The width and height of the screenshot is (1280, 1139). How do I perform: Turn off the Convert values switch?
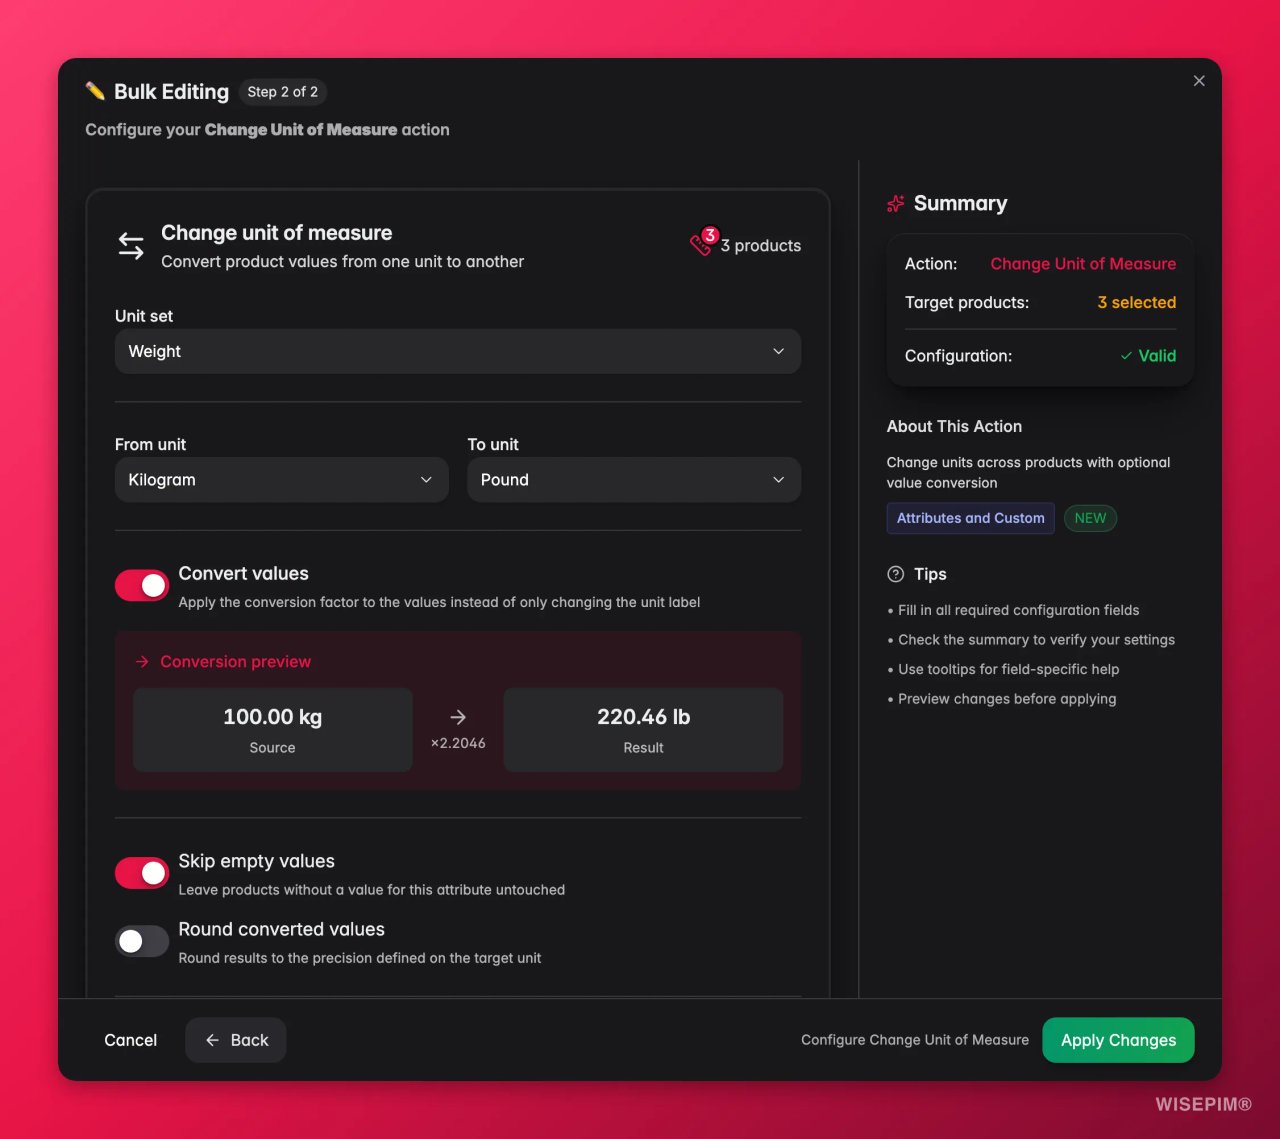coord(142,586)
